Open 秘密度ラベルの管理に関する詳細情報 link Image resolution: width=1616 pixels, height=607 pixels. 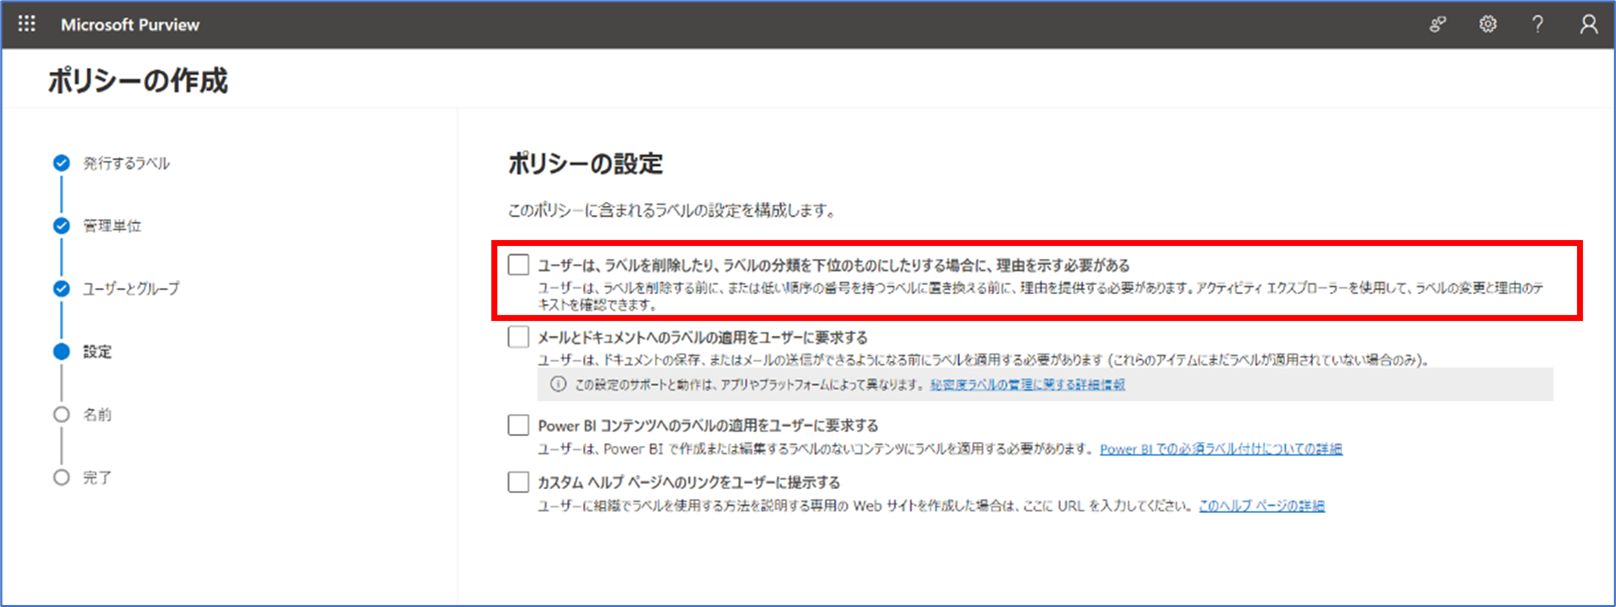coord(1027,385)
